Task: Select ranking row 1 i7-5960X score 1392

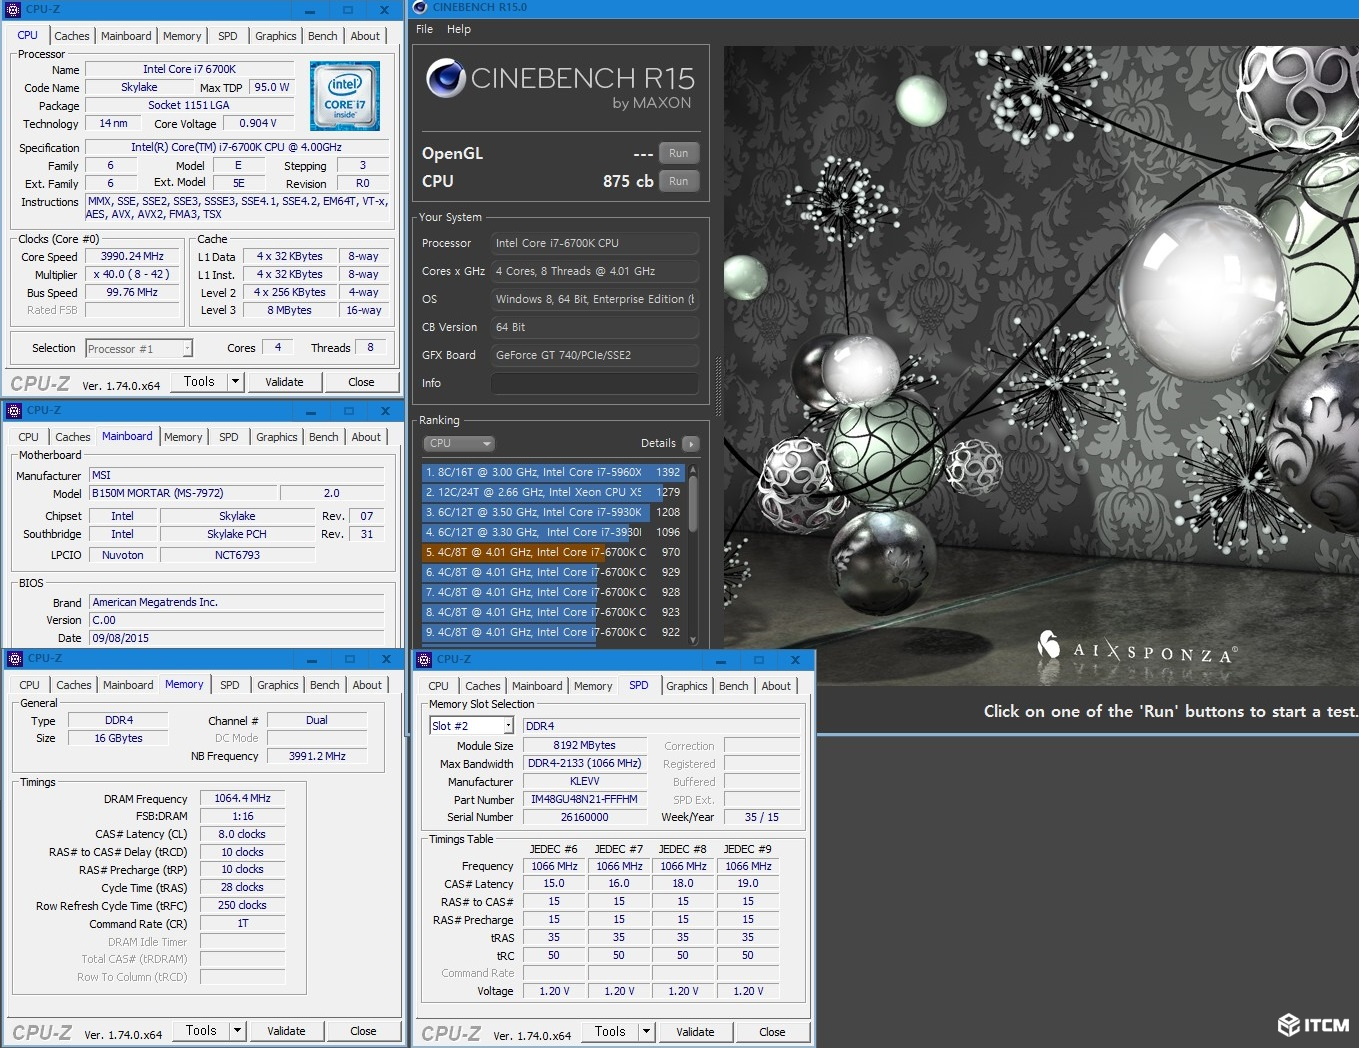Action: [553, 472]
